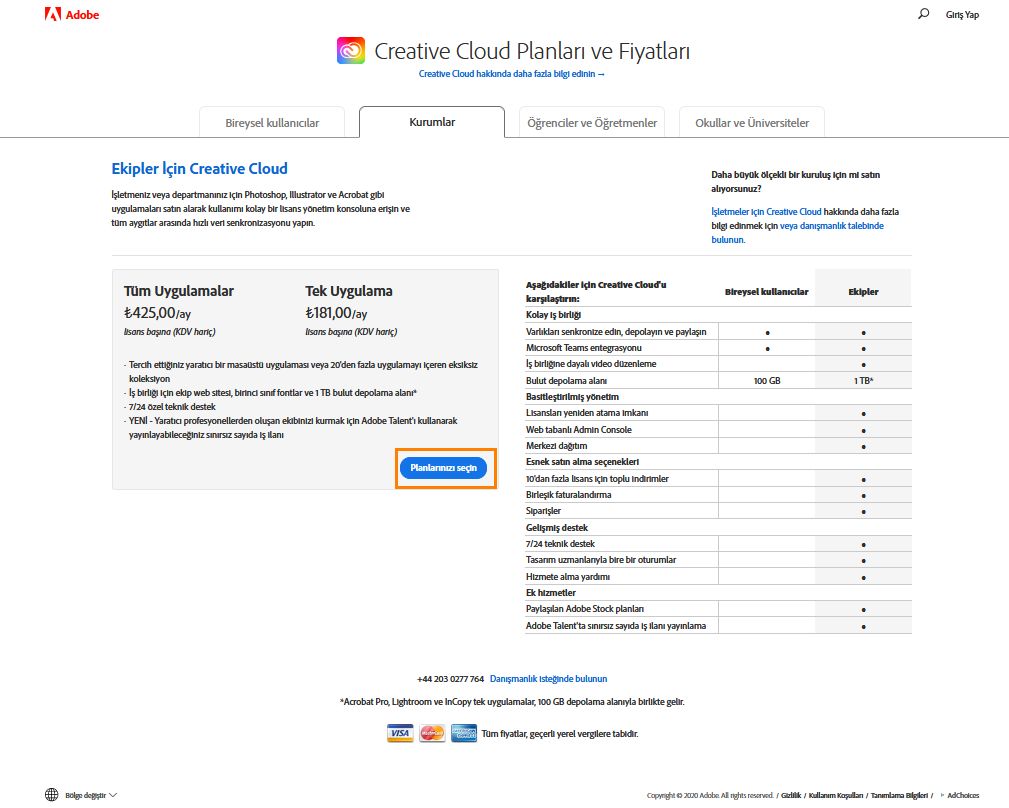This screenshot has height=808, width=1009.
Task: Open Öğrenciler ve Öğretmenler tab
Action: (592, 122)
